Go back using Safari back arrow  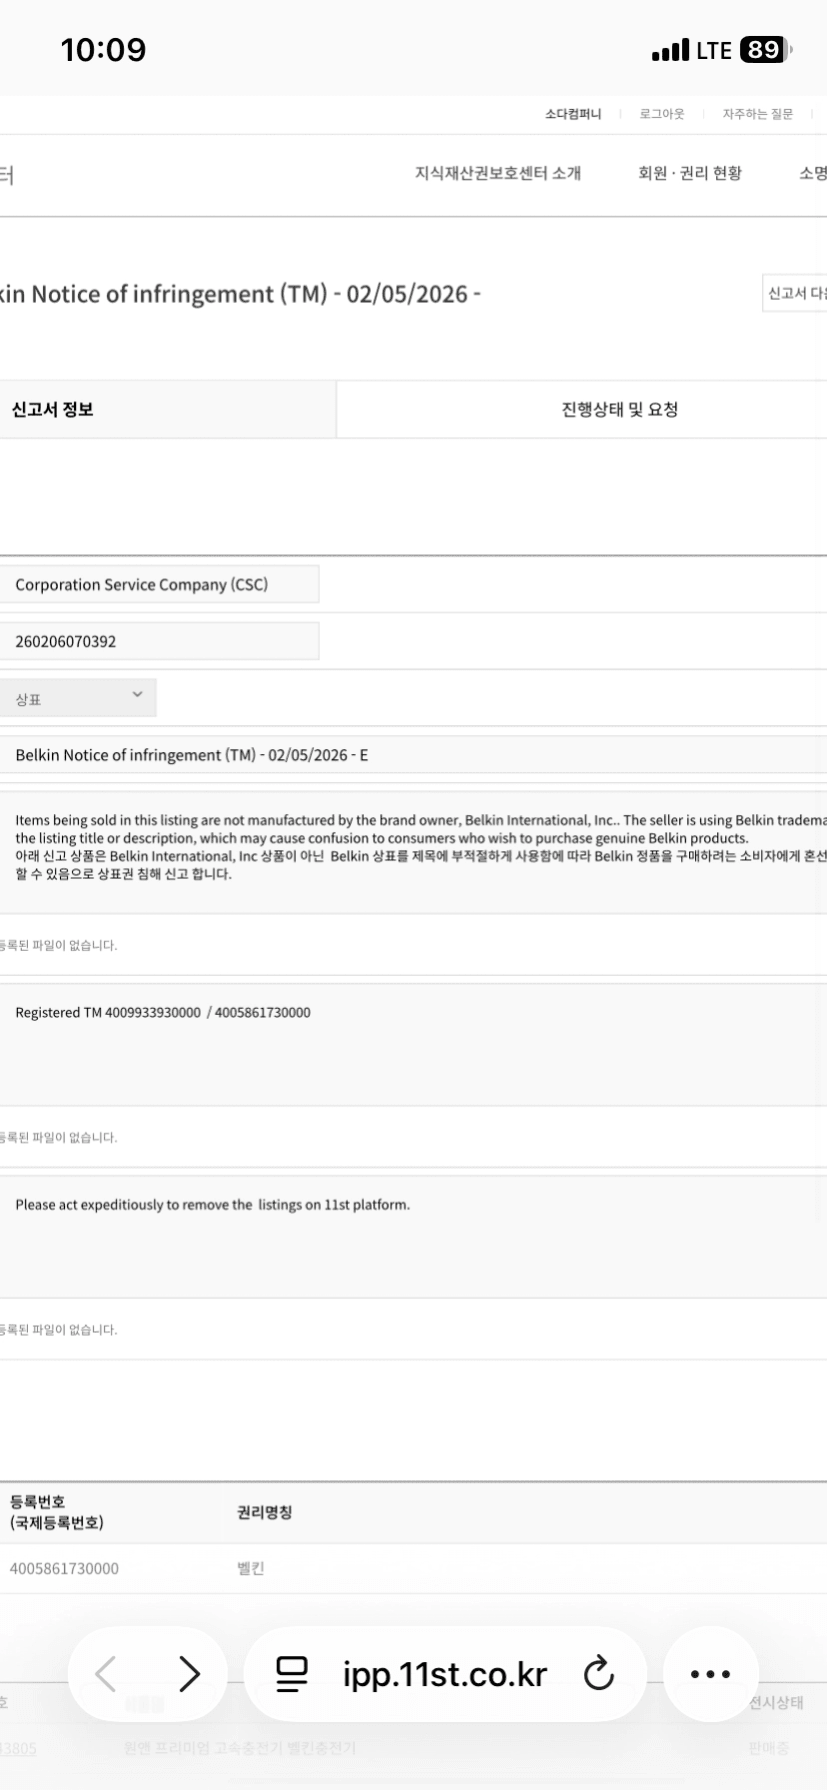click(106, 1673)
